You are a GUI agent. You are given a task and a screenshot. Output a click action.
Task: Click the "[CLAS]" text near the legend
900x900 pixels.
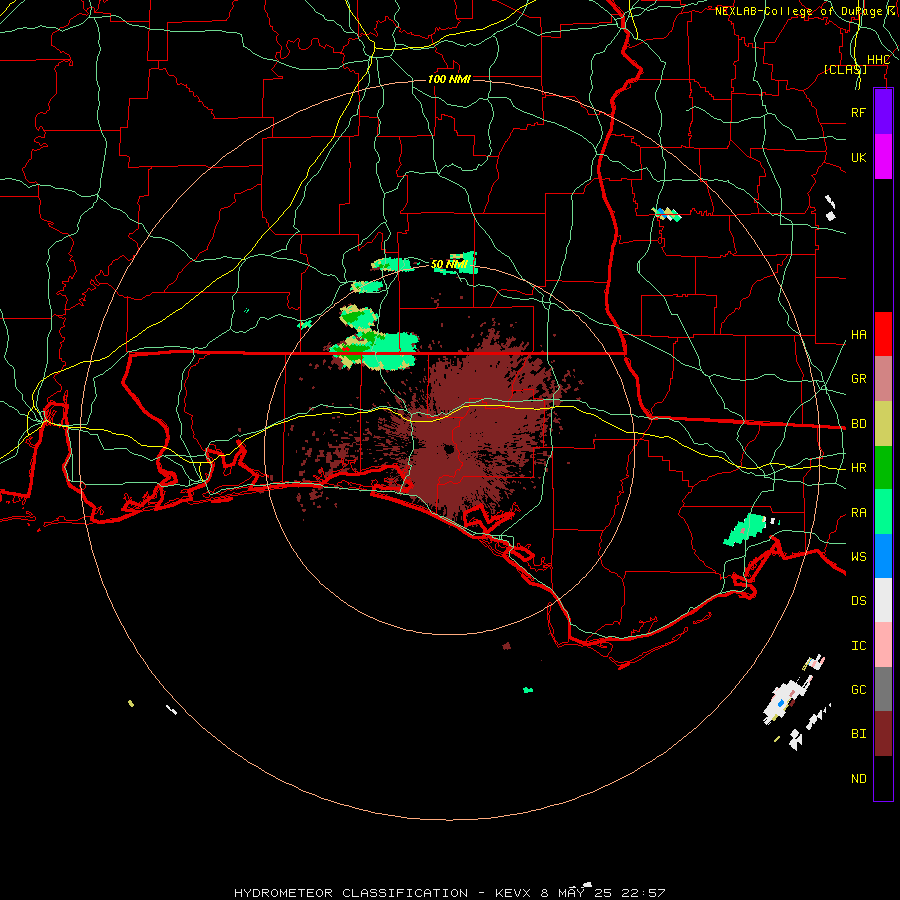pyautogui.click(x=845, y=69)
